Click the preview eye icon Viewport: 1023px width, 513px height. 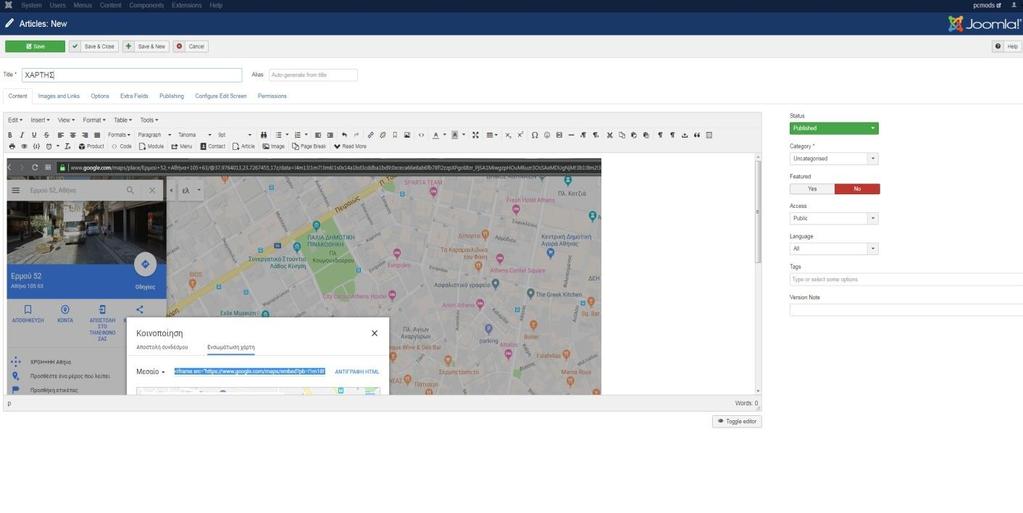pyautogui.click(x=24, y=146)
